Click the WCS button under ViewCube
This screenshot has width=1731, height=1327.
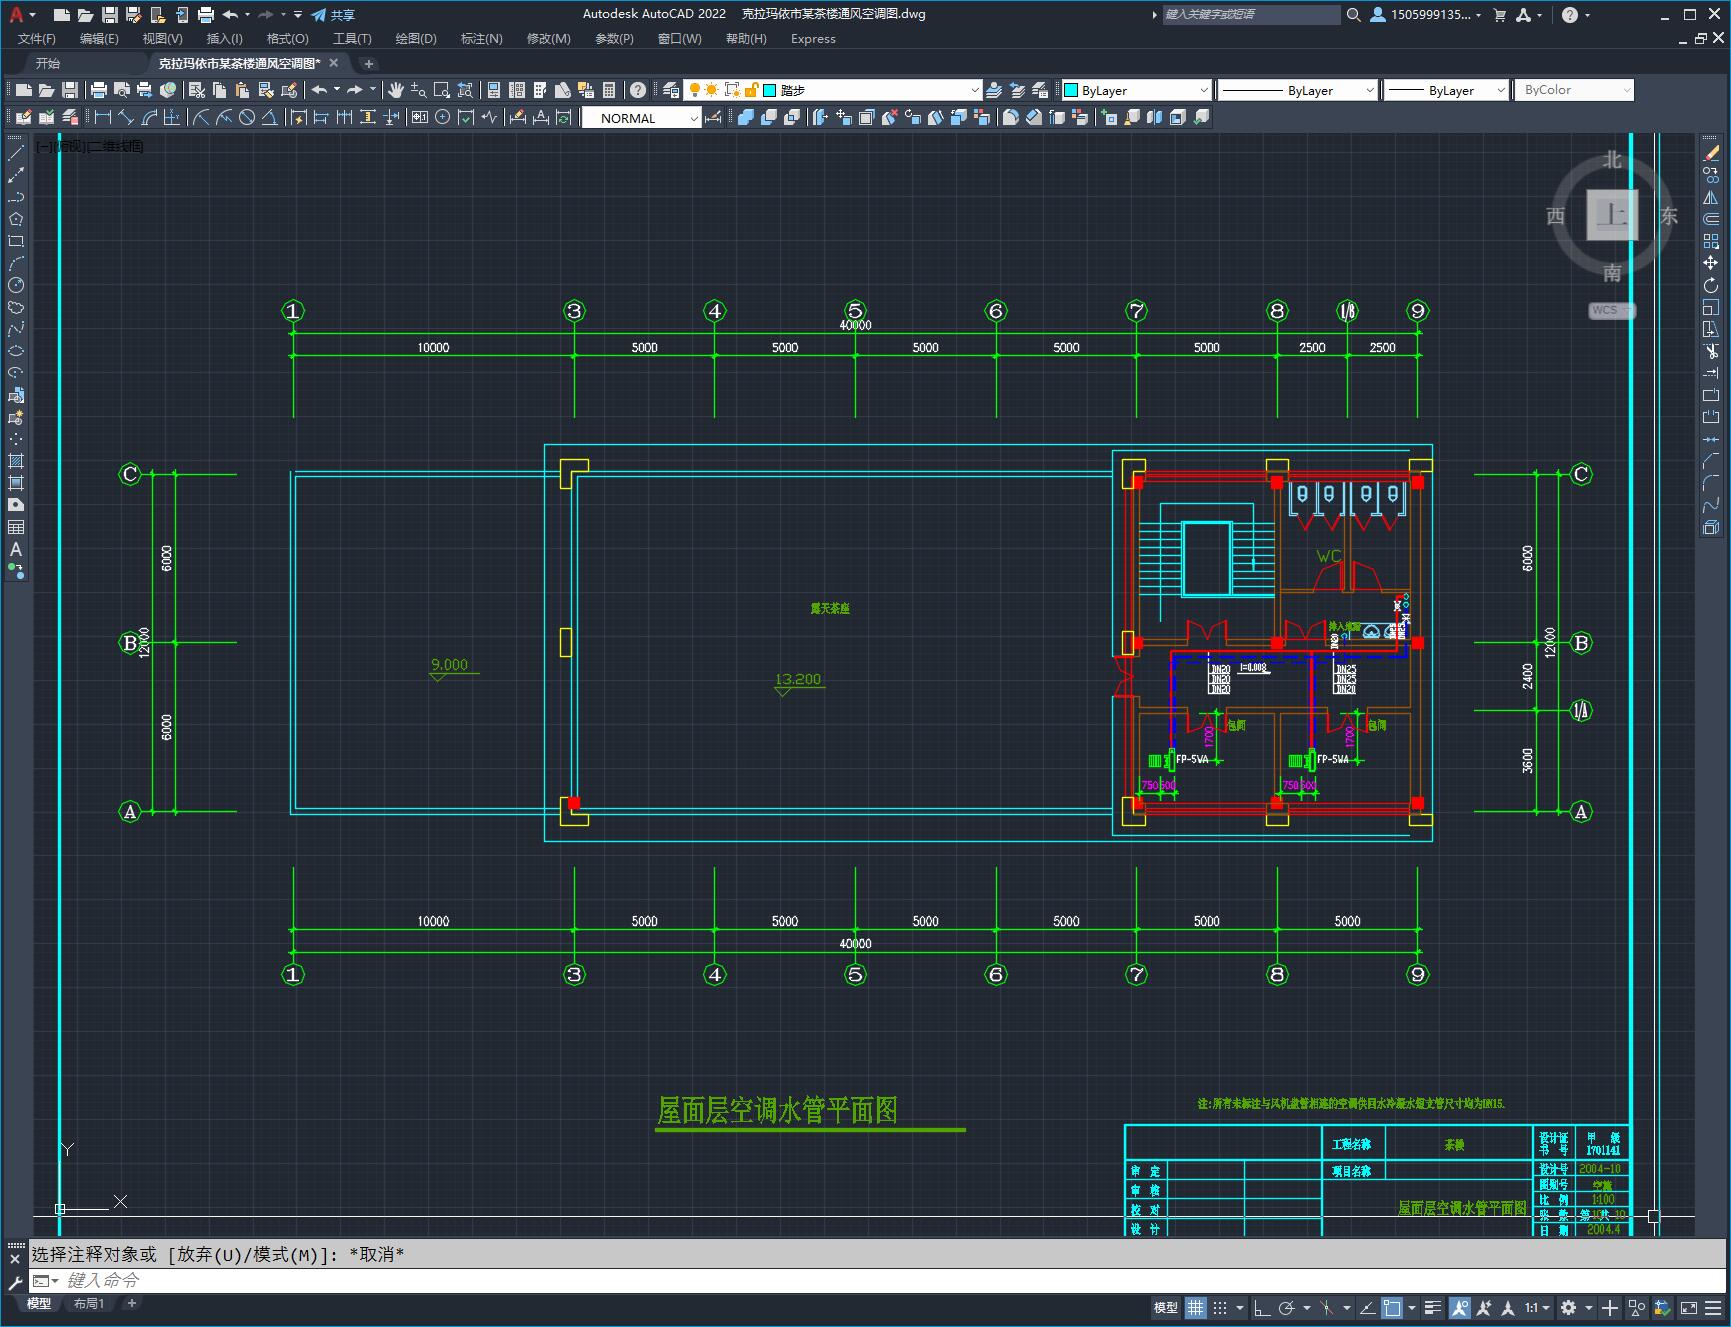click(x=1611, y=311)
